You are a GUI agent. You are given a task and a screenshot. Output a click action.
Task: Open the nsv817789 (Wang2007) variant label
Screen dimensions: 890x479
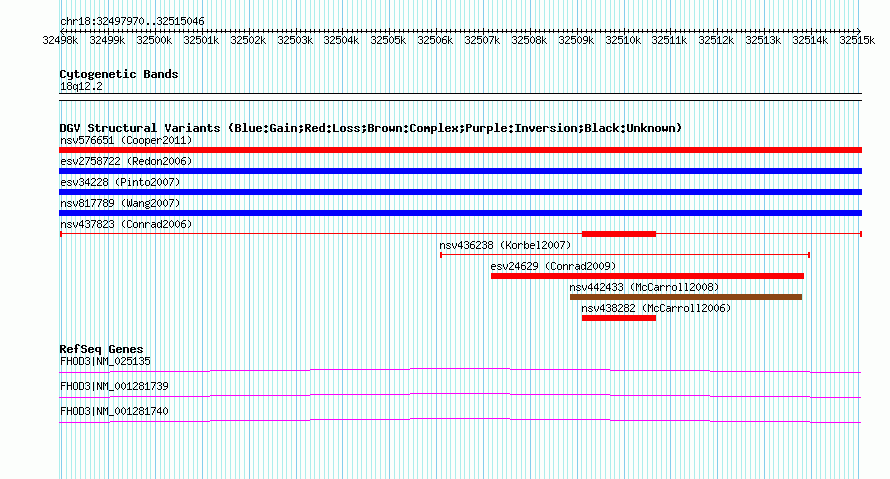pos(120,203)
